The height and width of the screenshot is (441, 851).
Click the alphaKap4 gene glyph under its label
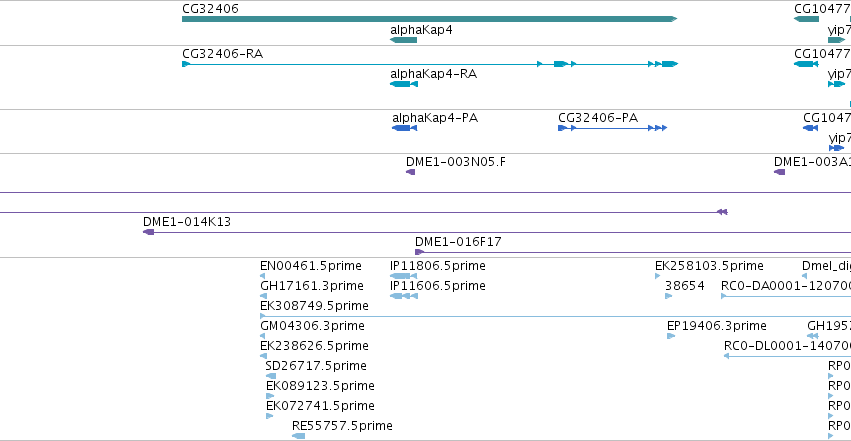point(403,40)
